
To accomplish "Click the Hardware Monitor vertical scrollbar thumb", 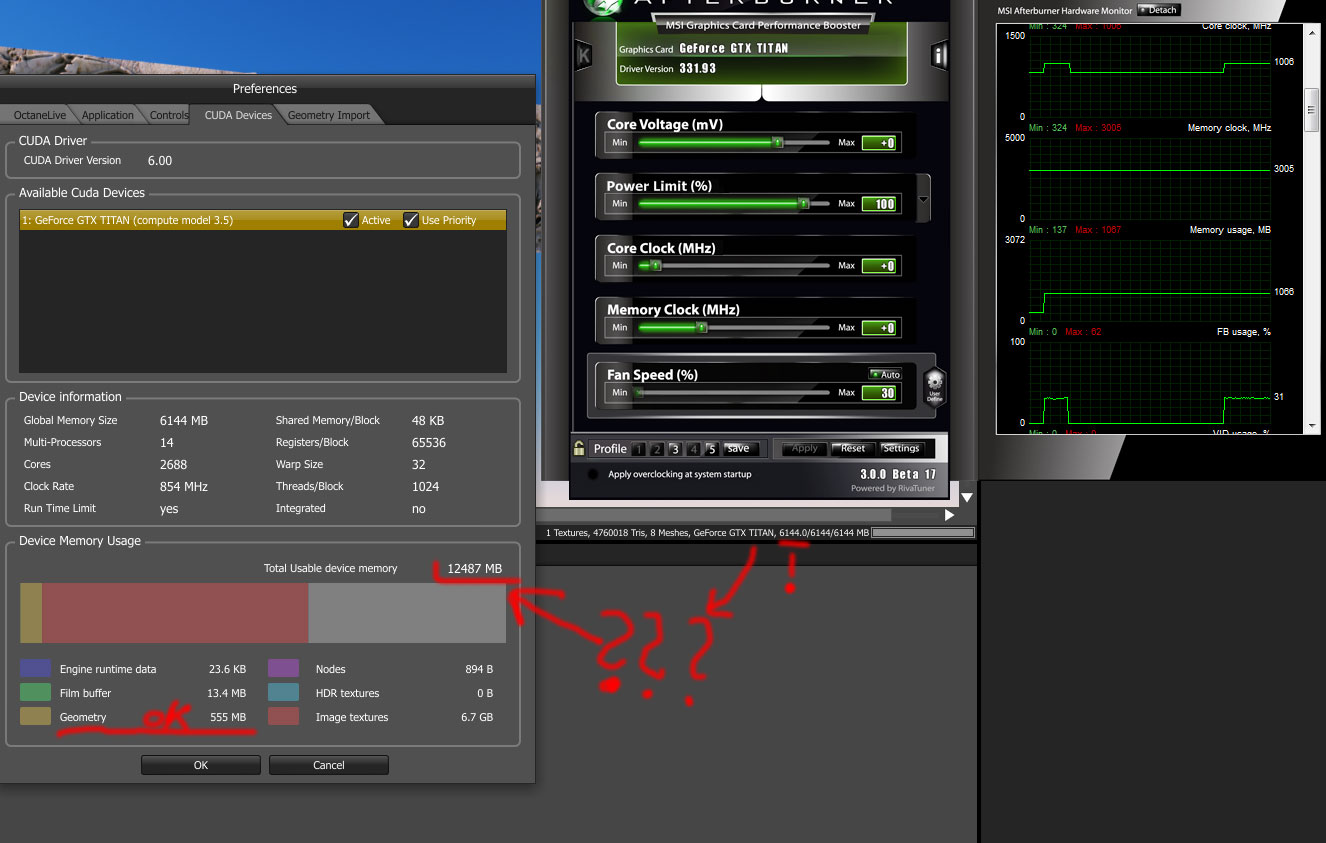I will 1312,111.
